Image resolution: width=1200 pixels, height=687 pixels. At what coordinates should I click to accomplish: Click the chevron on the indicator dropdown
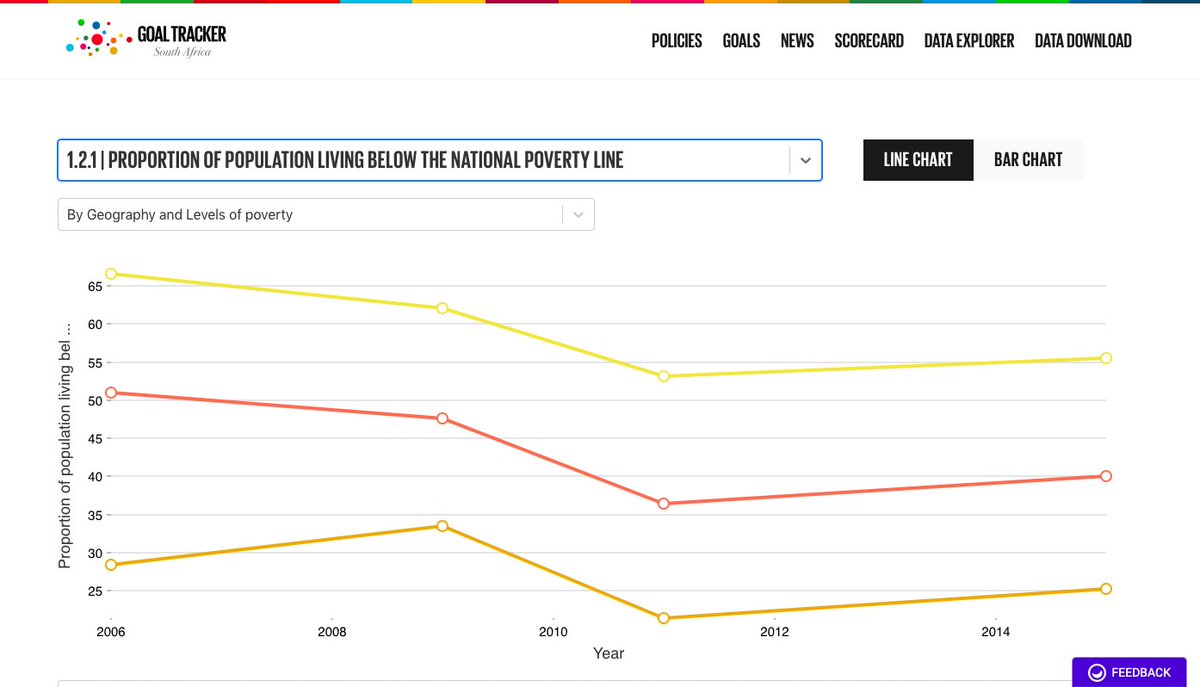[806, 160]
